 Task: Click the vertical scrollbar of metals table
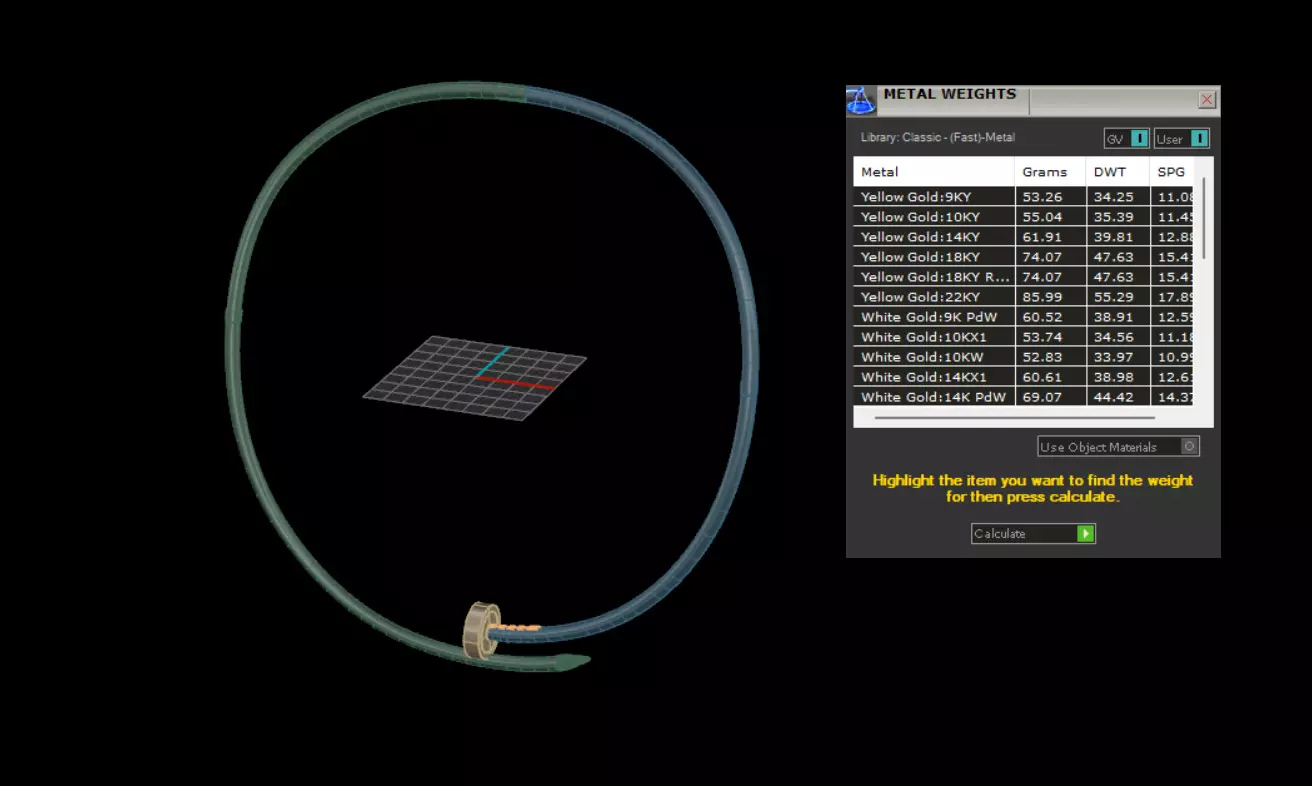tap(1203, 217)
